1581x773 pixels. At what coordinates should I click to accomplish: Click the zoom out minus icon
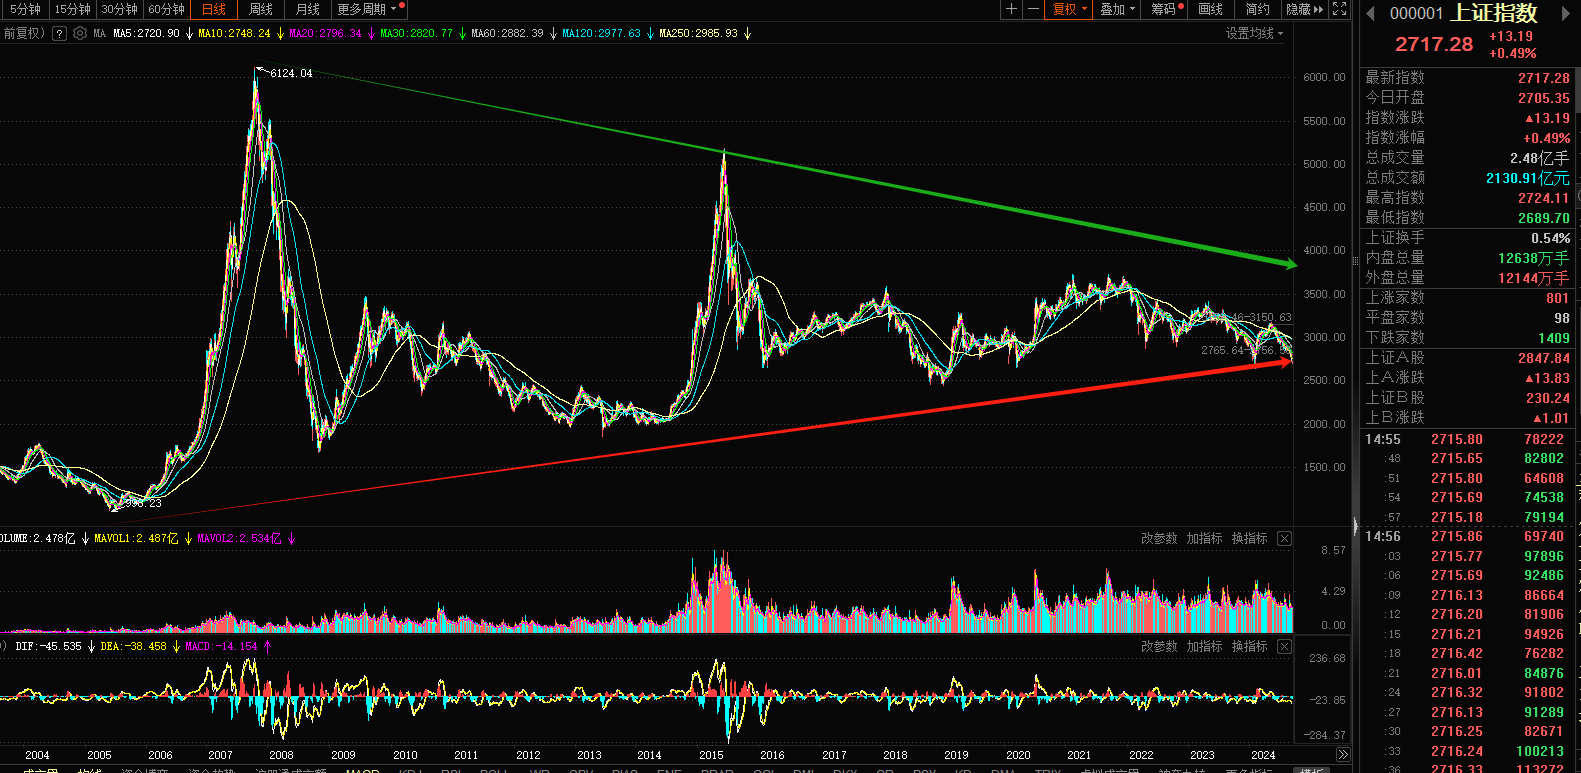click(1034, 9)
